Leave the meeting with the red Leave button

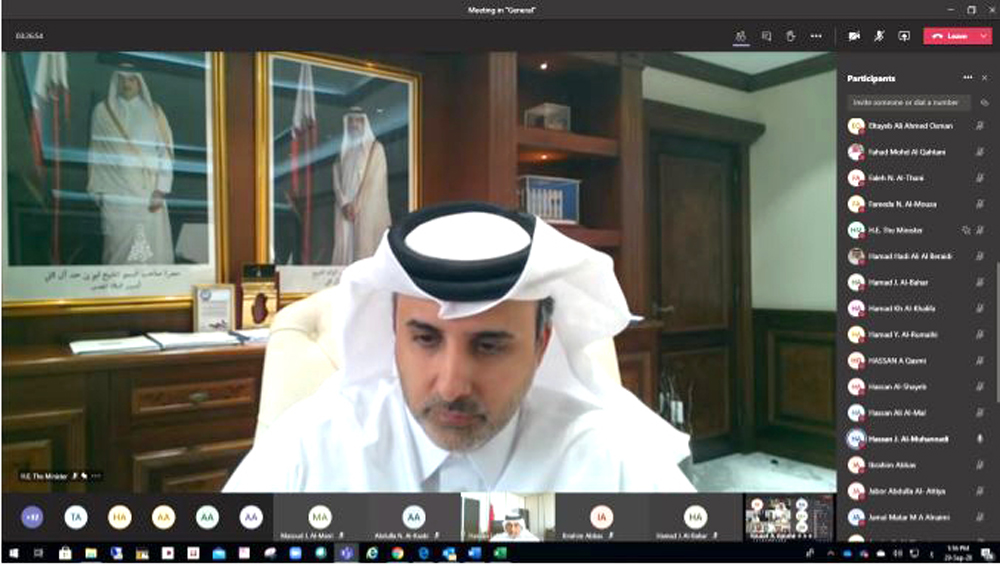click(x=950, y=36)
